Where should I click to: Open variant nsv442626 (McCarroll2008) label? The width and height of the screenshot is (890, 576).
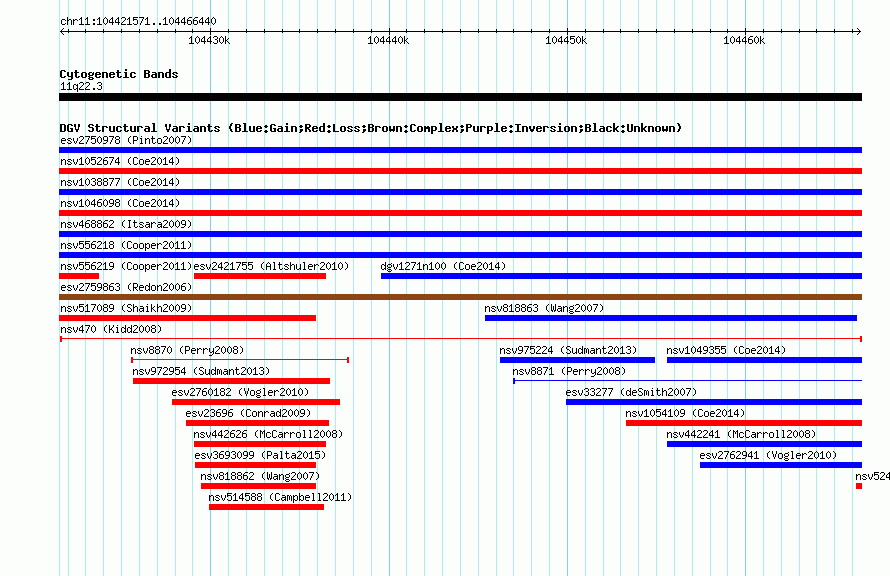tap(268, 434)
